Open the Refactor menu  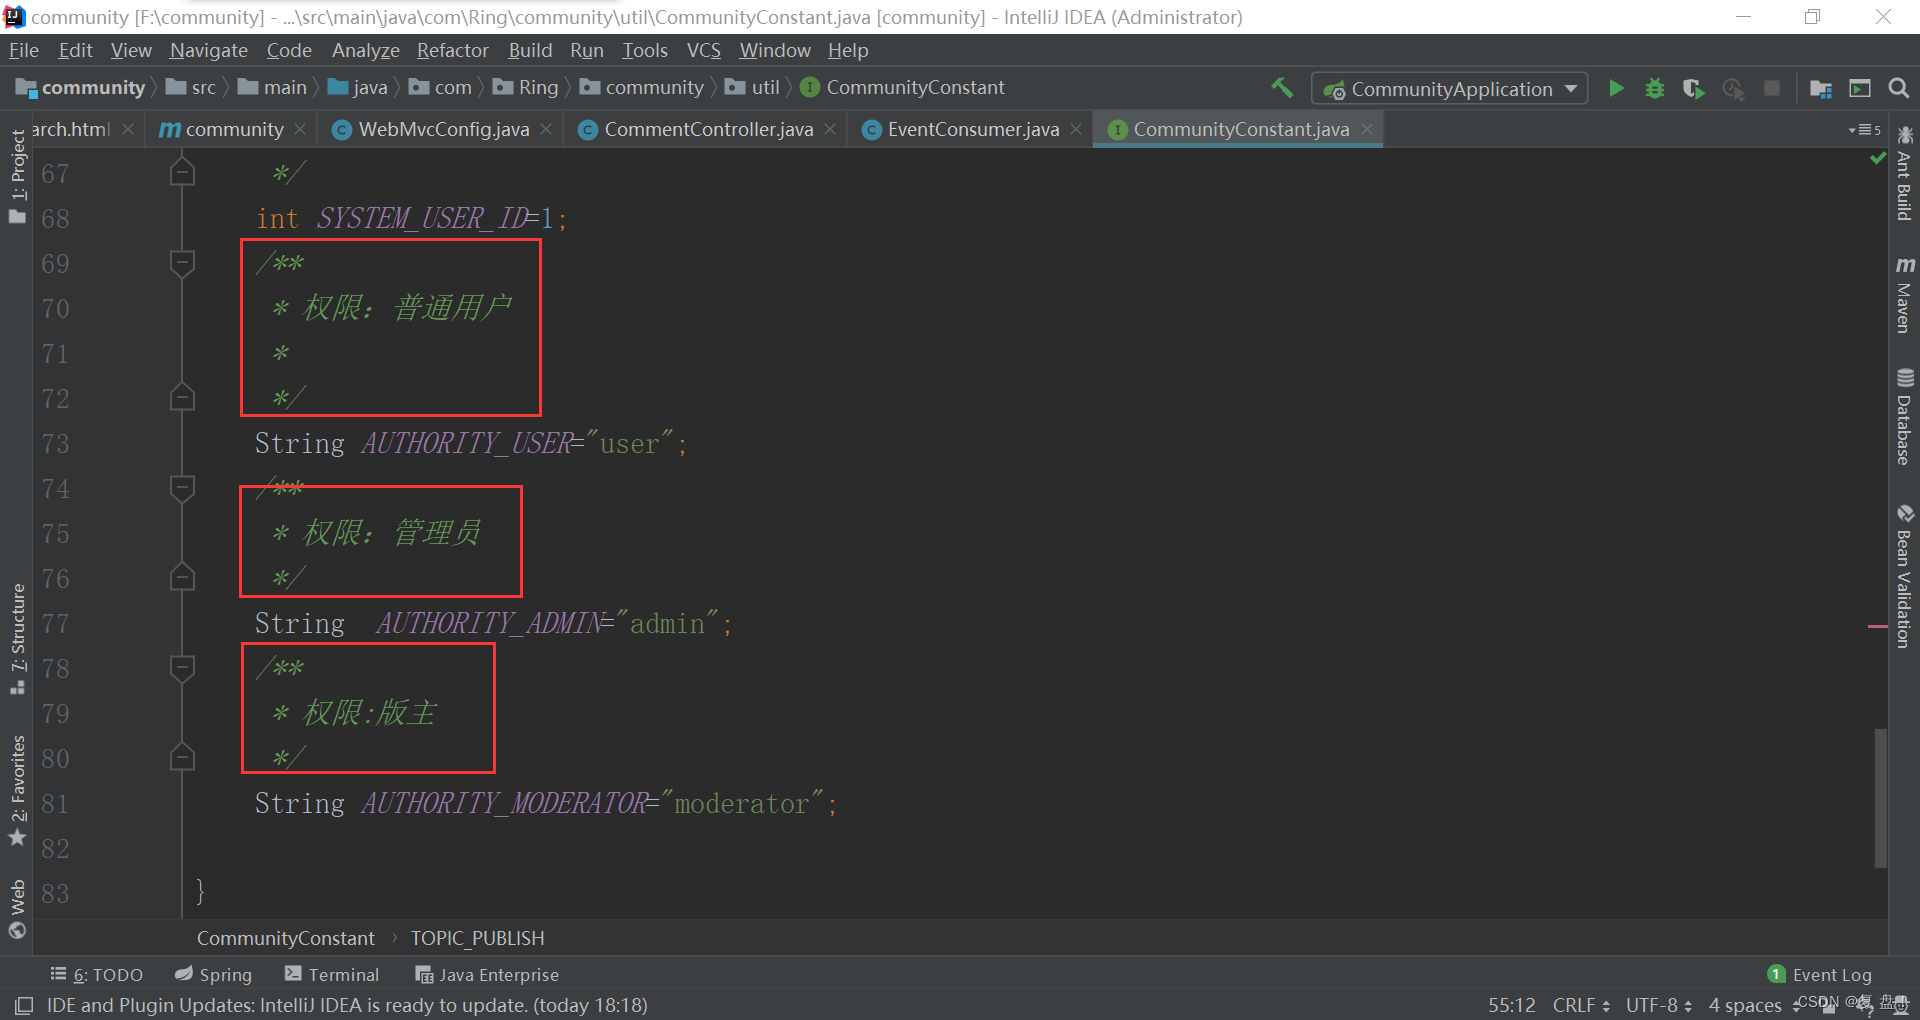pos(452,50)
